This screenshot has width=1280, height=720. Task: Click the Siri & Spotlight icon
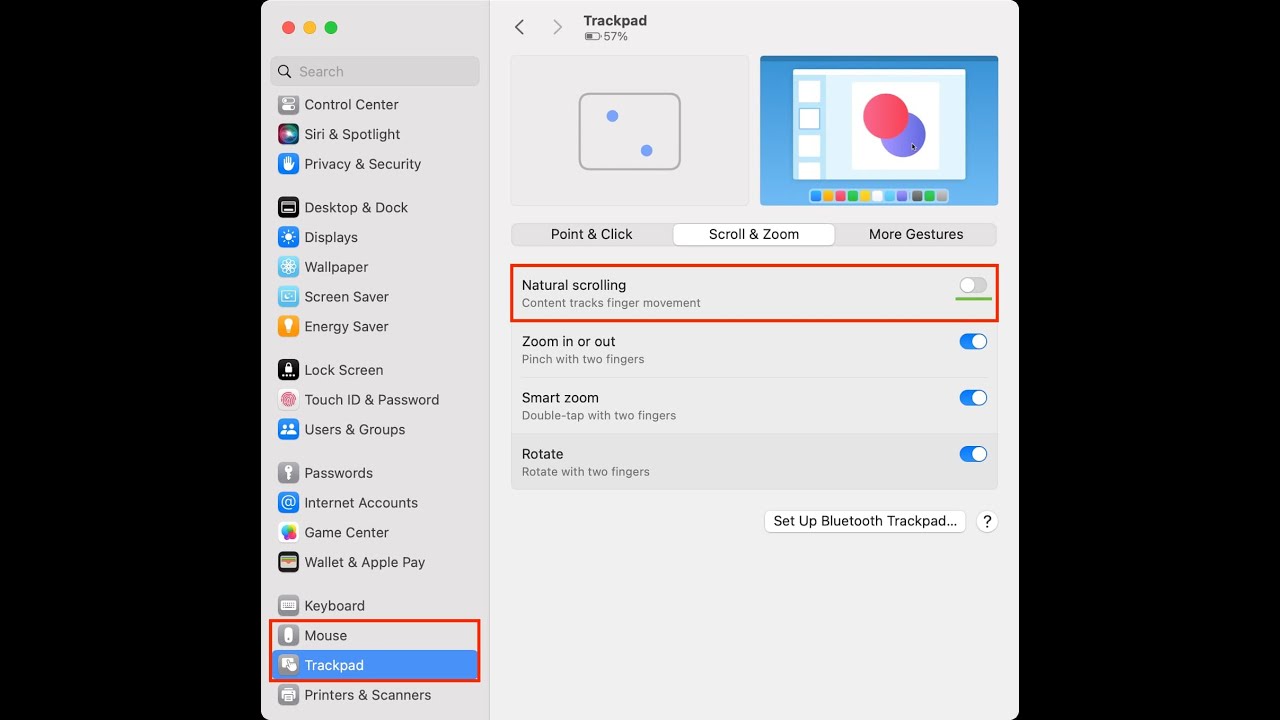[x=289, y=134]
